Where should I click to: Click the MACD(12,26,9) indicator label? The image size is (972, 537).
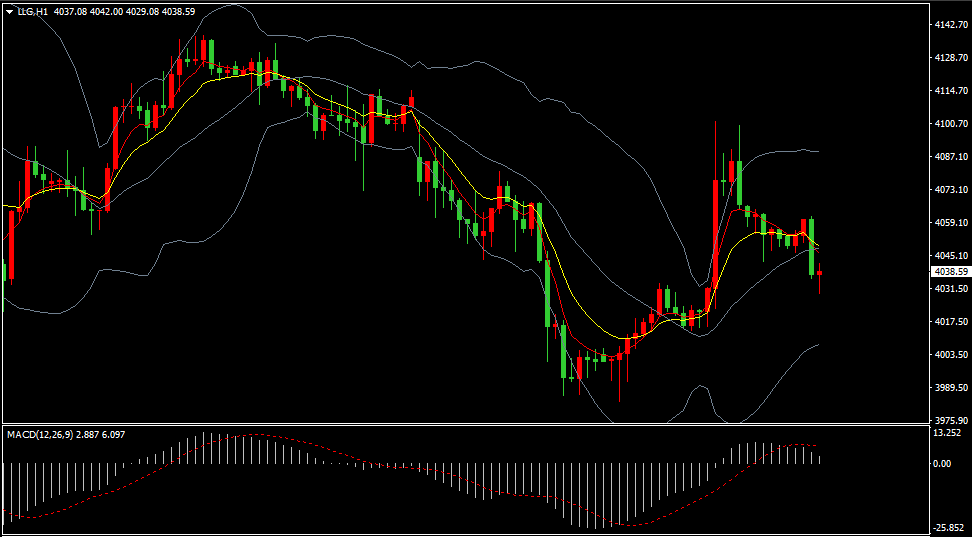tap(40, 435)
